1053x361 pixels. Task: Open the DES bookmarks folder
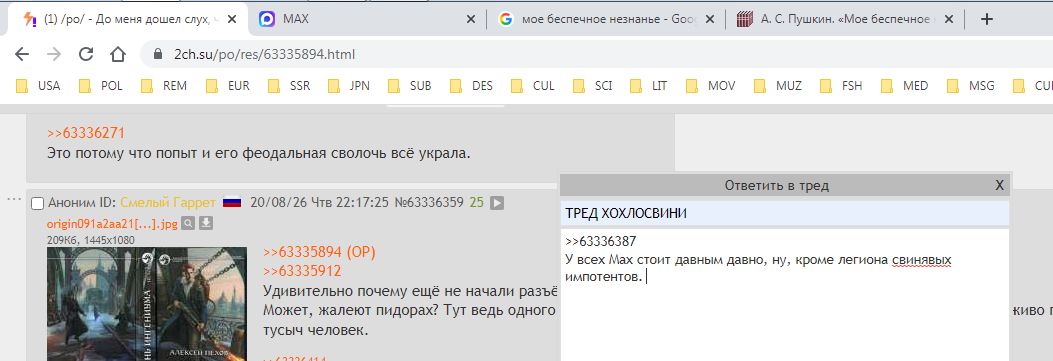(471, 86)
